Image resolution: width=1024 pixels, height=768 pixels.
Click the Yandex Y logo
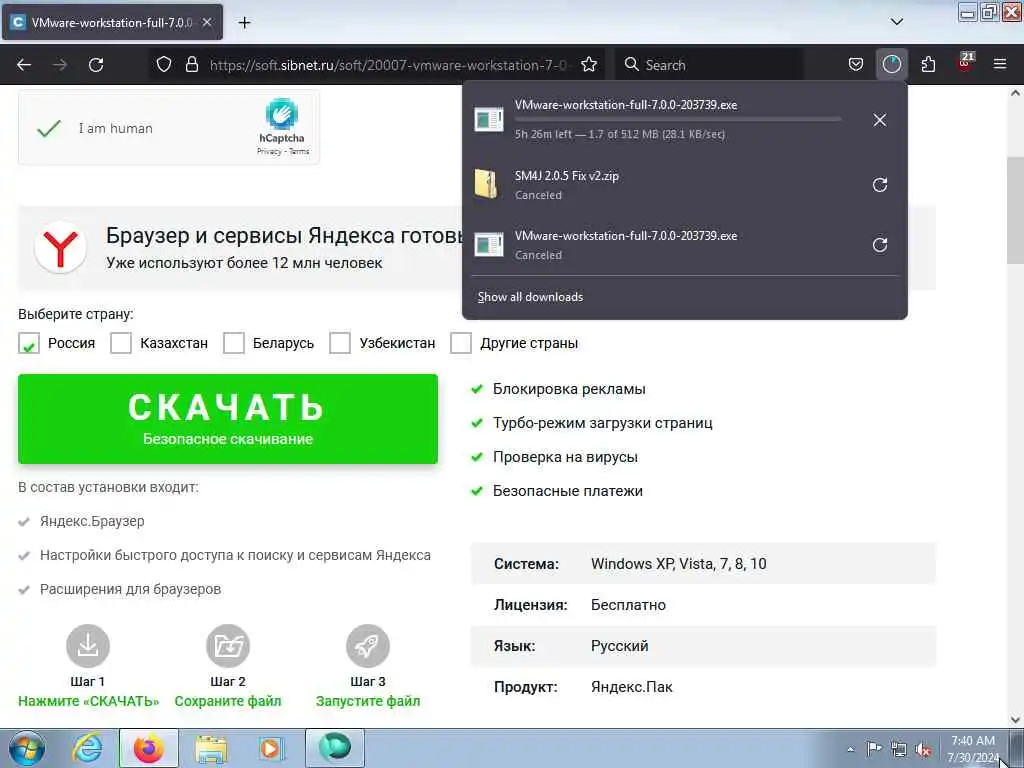pos(60,248)
